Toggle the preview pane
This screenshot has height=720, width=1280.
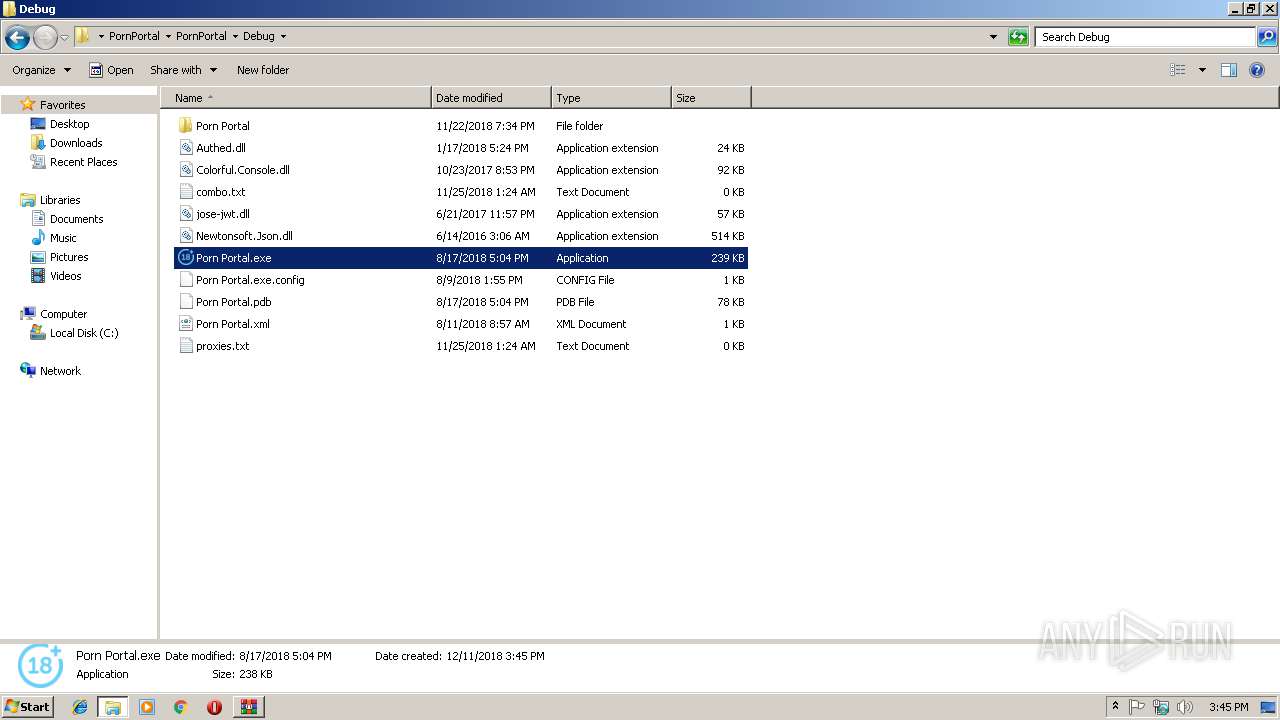(x=1229, y=70)
